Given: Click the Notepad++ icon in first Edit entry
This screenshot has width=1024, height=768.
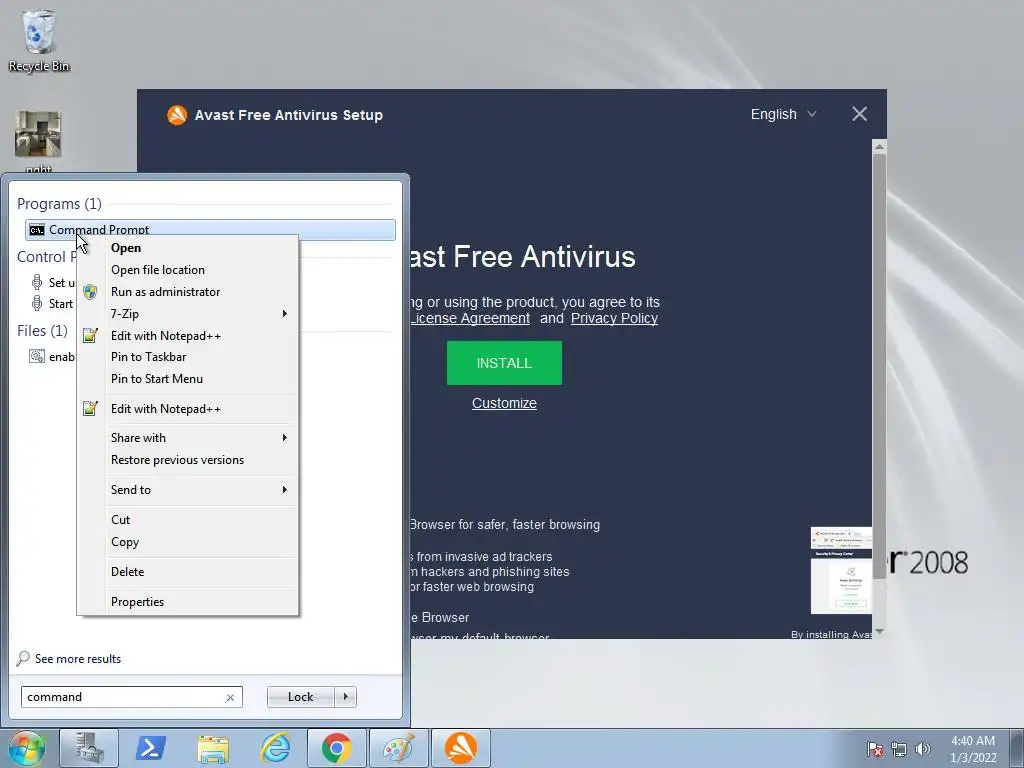Looking at the screenshot, I should pyautogui.click(x=90, y=336).
